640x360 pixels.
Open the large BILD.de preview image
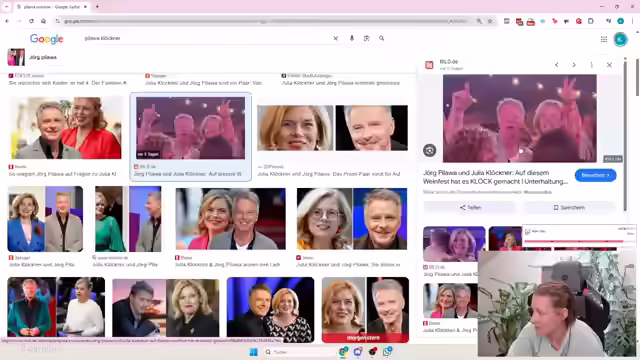click(x=520, y=118)
